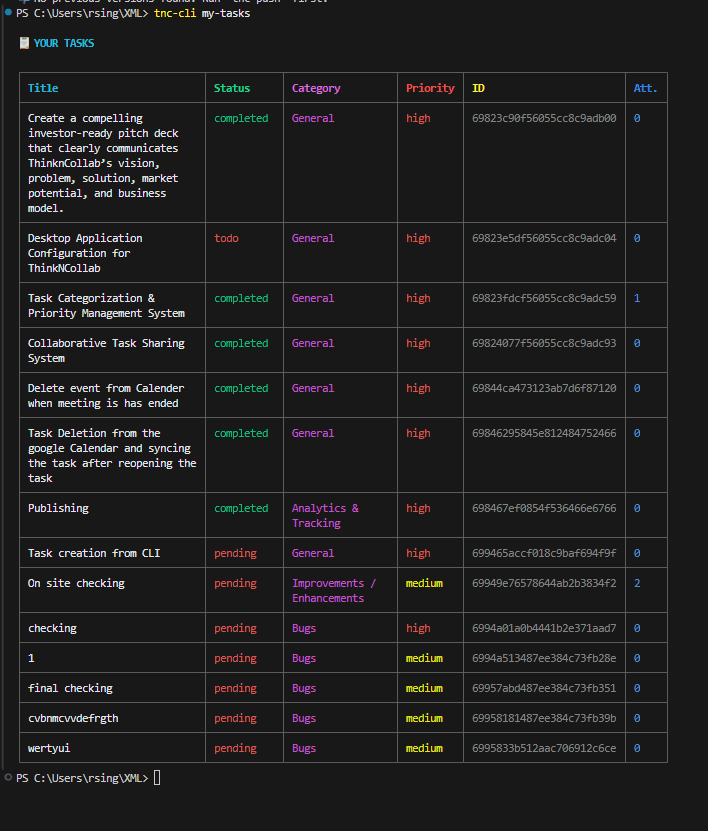The height and width of the screenshot is (831, 708).
Task: Click the Desktop Application Configuration task title
Action: (85, 253)
